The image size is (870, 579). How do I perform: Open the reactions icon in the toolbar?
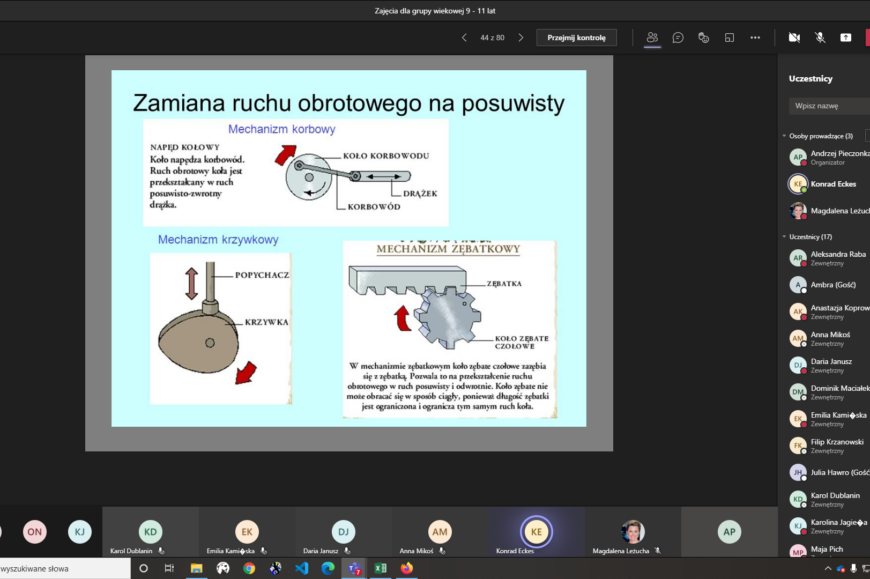click(704, 38)
